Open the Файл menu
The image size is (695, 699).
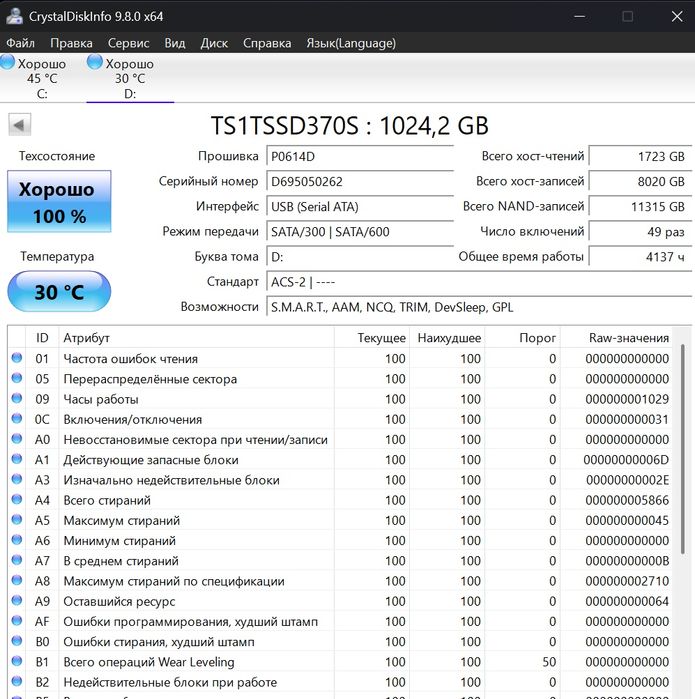[x=21, y=43]
